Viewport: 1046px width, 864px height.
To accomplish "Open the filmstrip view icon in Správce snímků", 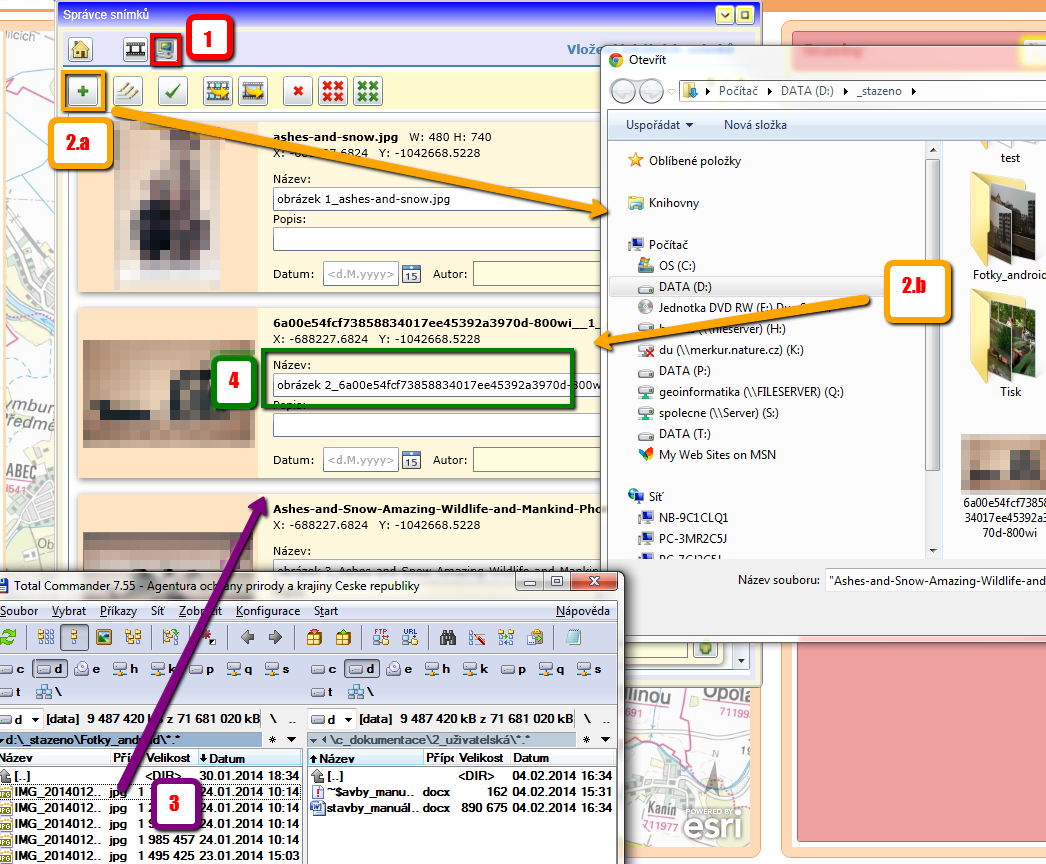I will click(x=135, y=49).
